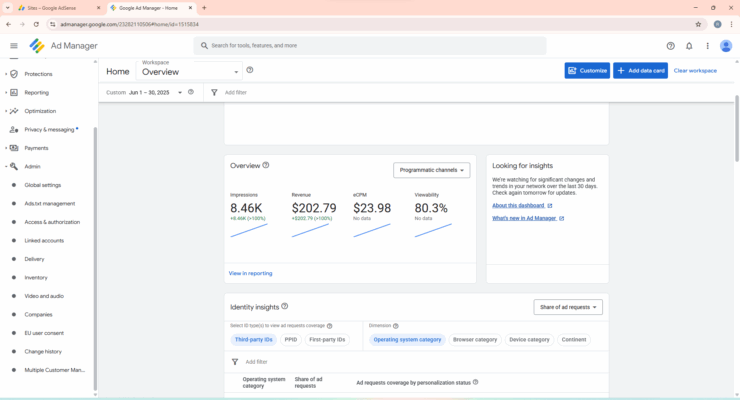Viewport: 740px width, 400px height.
Task: Click the sidebar vertical scrollbar
Action: coord(95,258)
